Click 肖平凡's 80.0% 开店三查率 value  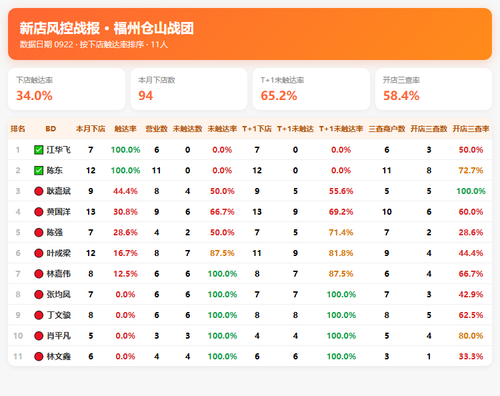pyautogui.click(x=471, y=336)
